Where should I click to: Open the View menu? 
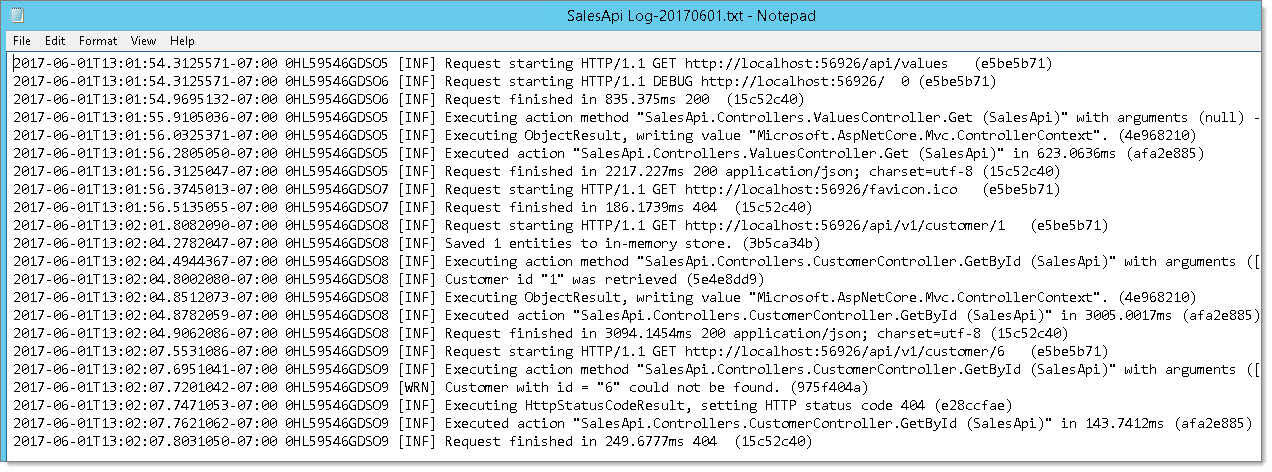pyautogui.click(x=143, y=41)
